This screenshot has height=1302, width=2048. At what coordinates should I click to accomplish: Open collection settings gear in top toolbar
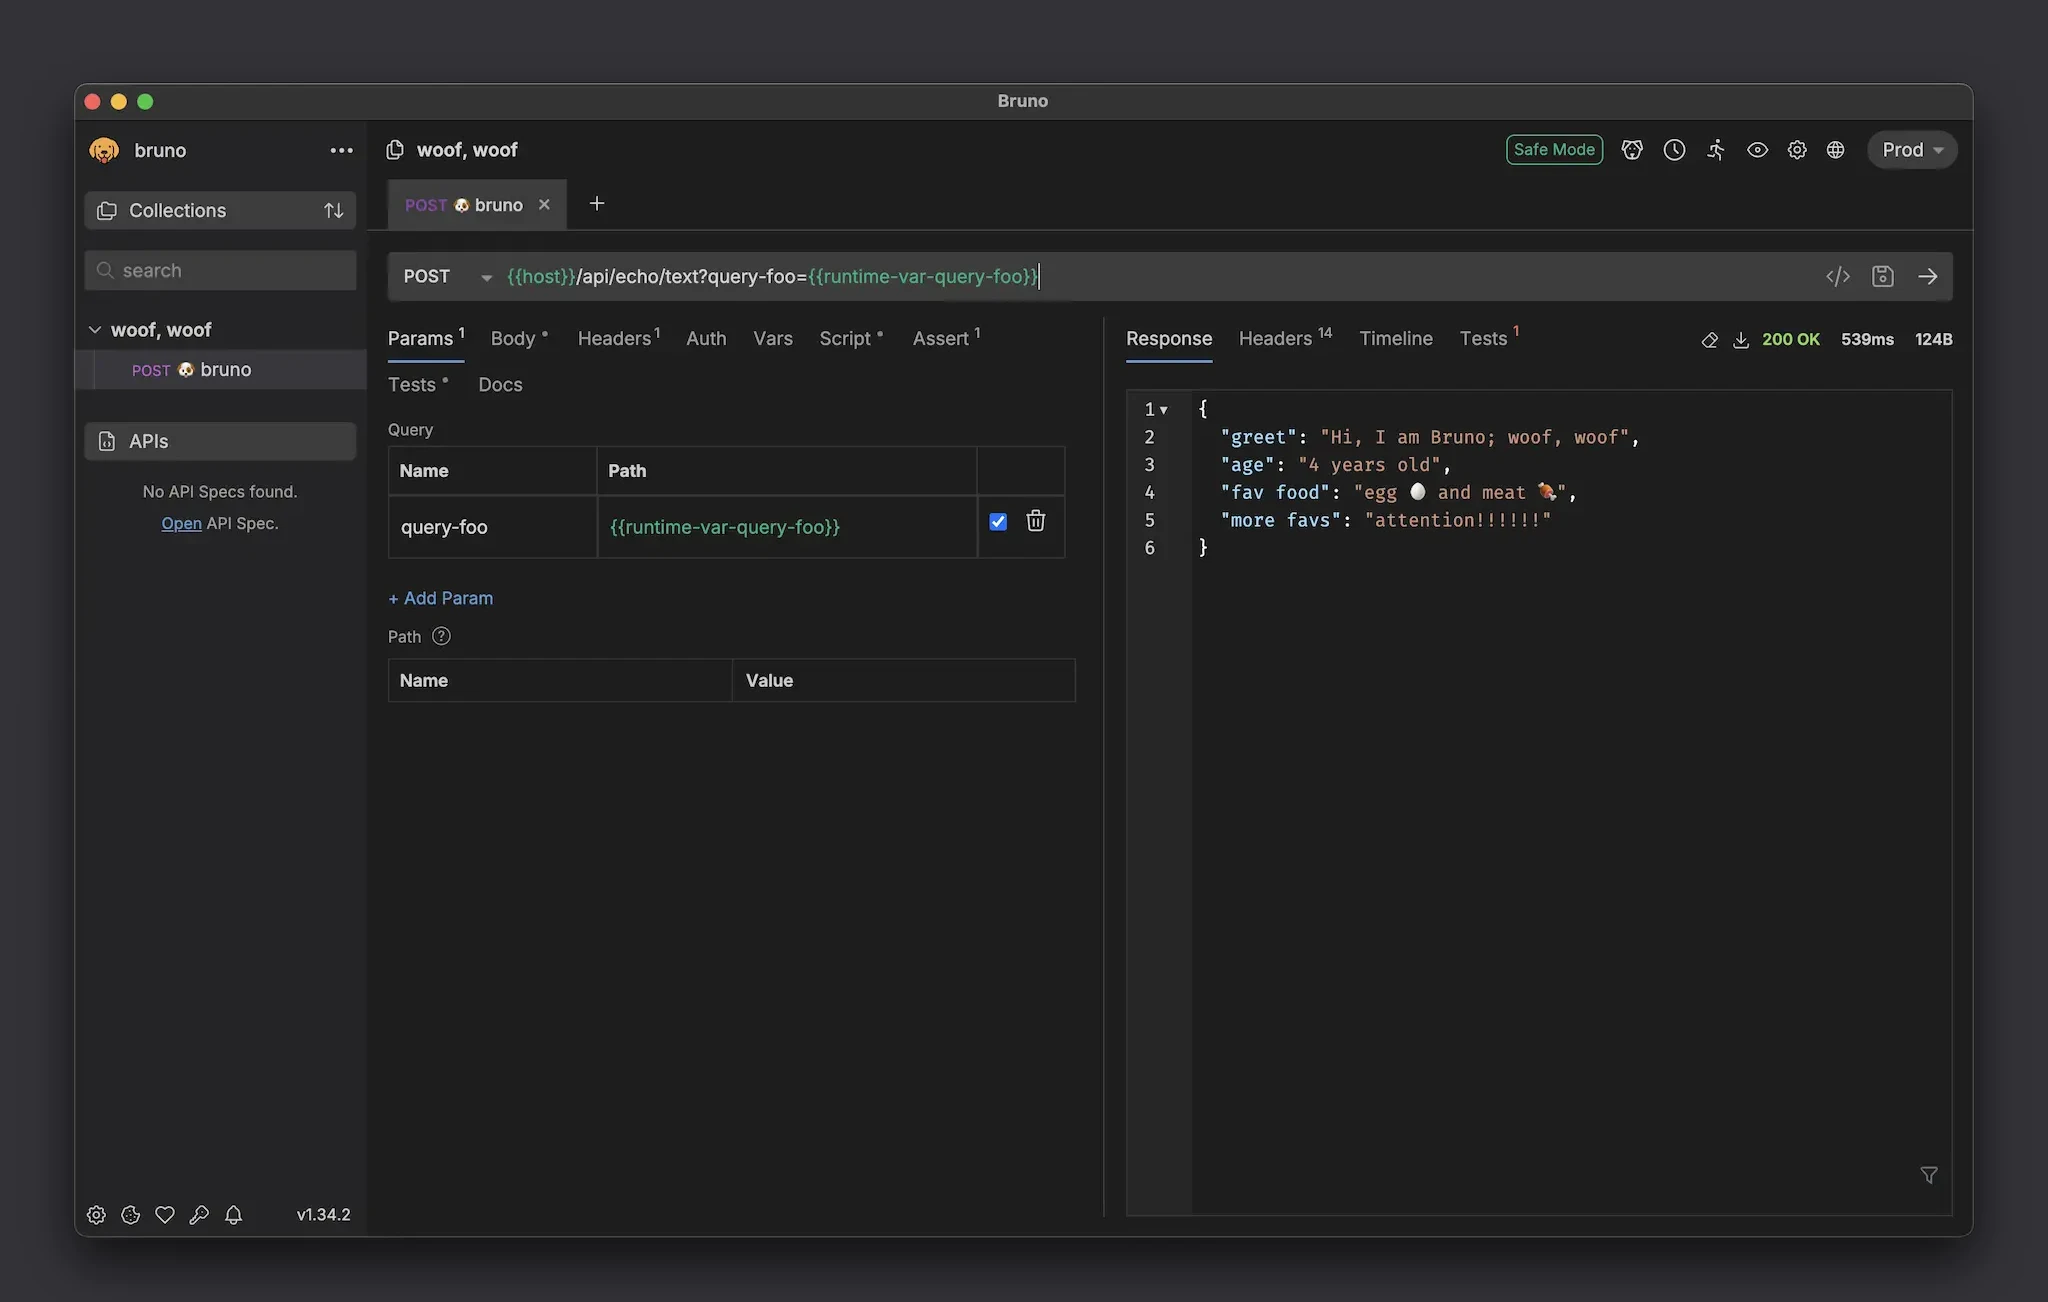pos(1797,150)
